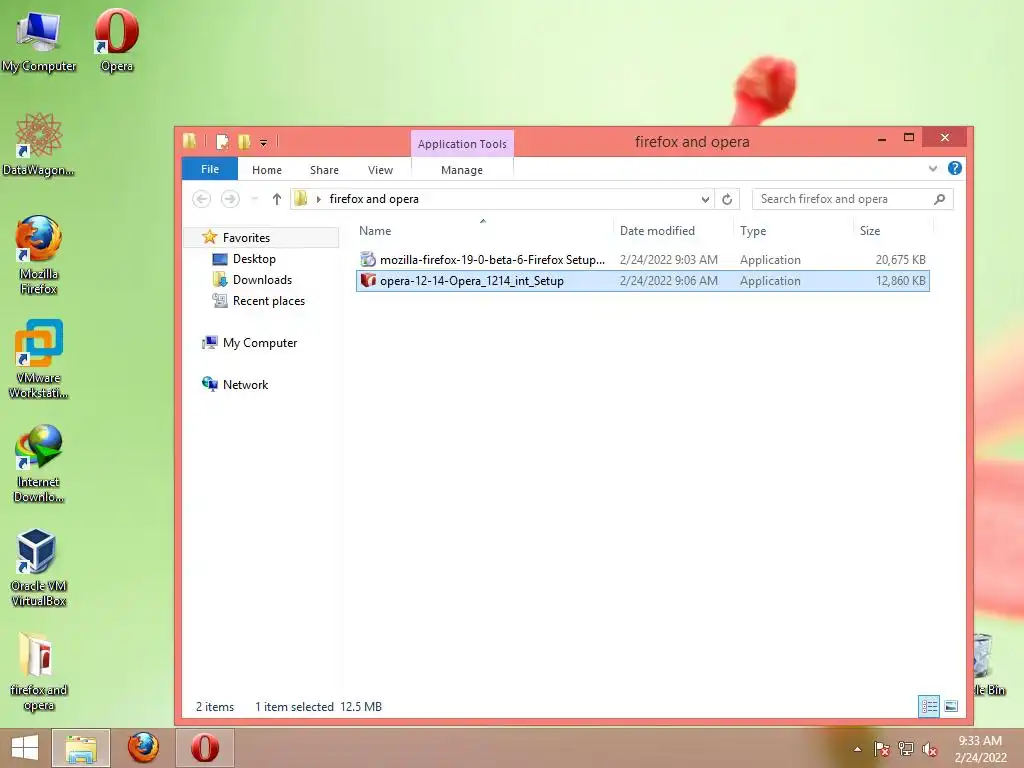The height and width of the screenshot is (768, 1024).
Task: Open Recycle Bin behind the Explorer window
Action: point(989,665)
